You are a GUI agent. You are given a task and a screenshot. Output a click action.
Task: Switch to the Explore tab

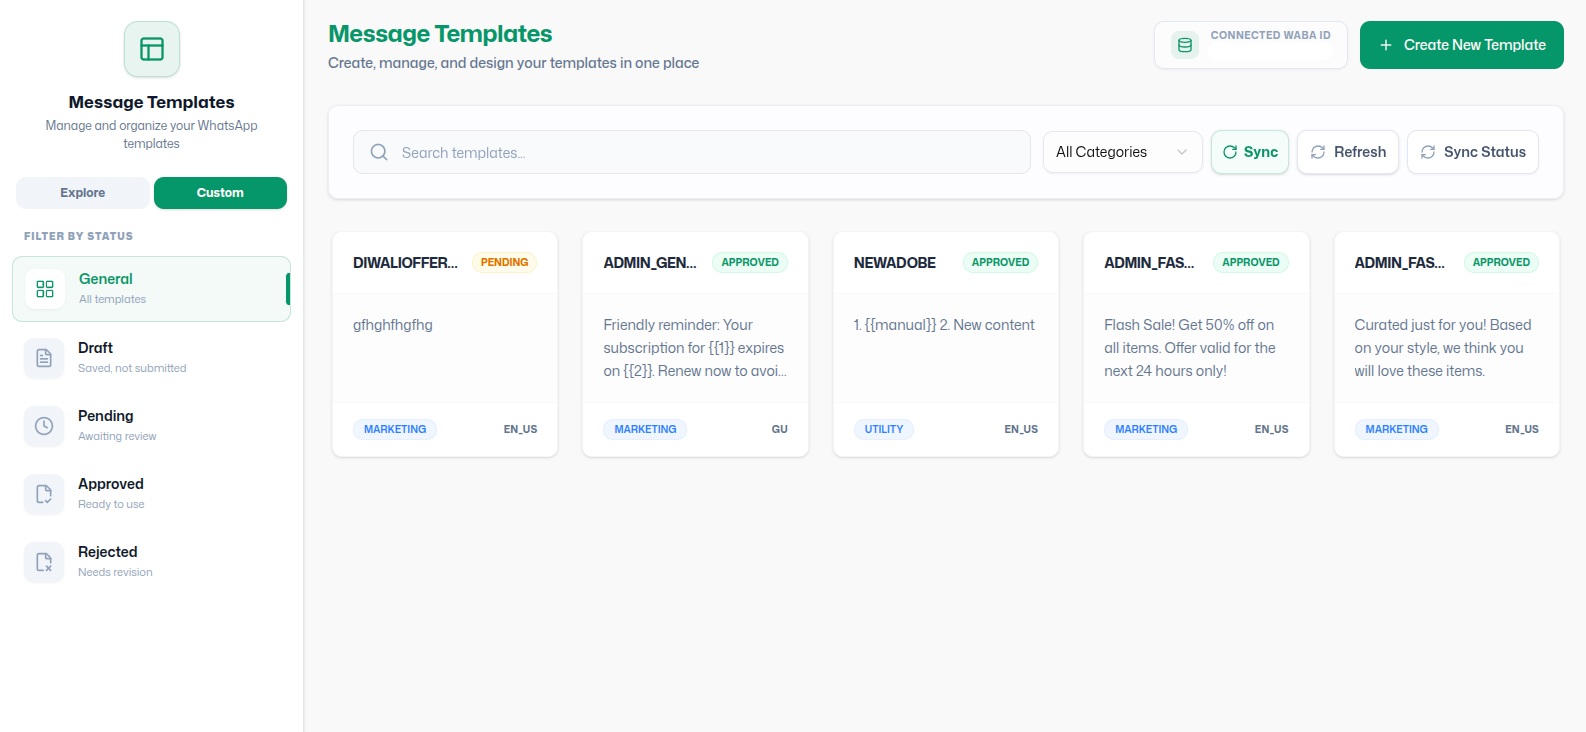[x=83, y=193]
